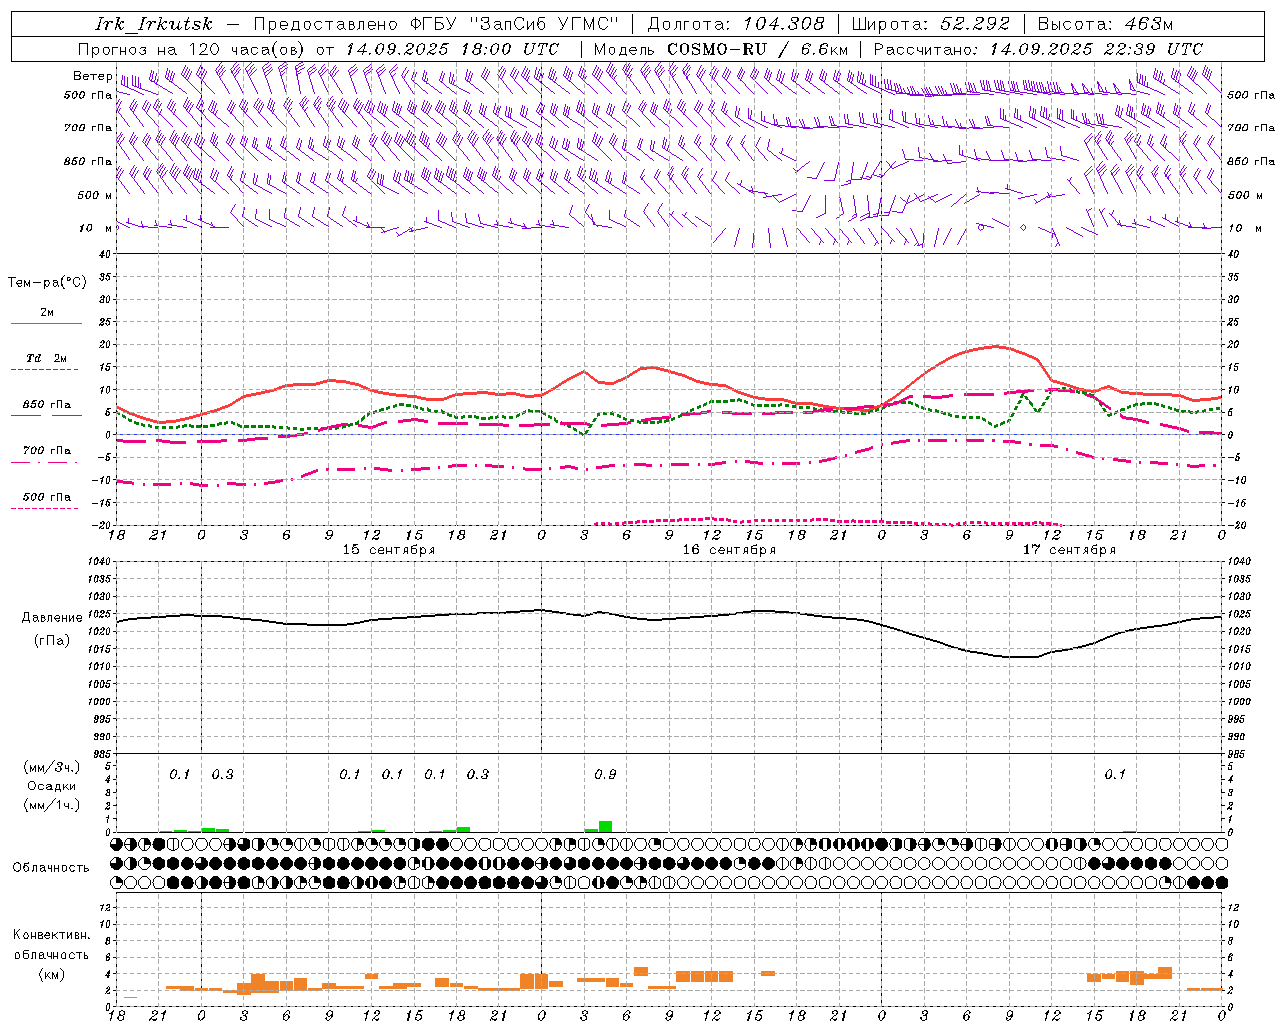This screenshot has height=1024, width=1280.
Task: Select the Давление pressure chart title
Action: click(52, 618)
